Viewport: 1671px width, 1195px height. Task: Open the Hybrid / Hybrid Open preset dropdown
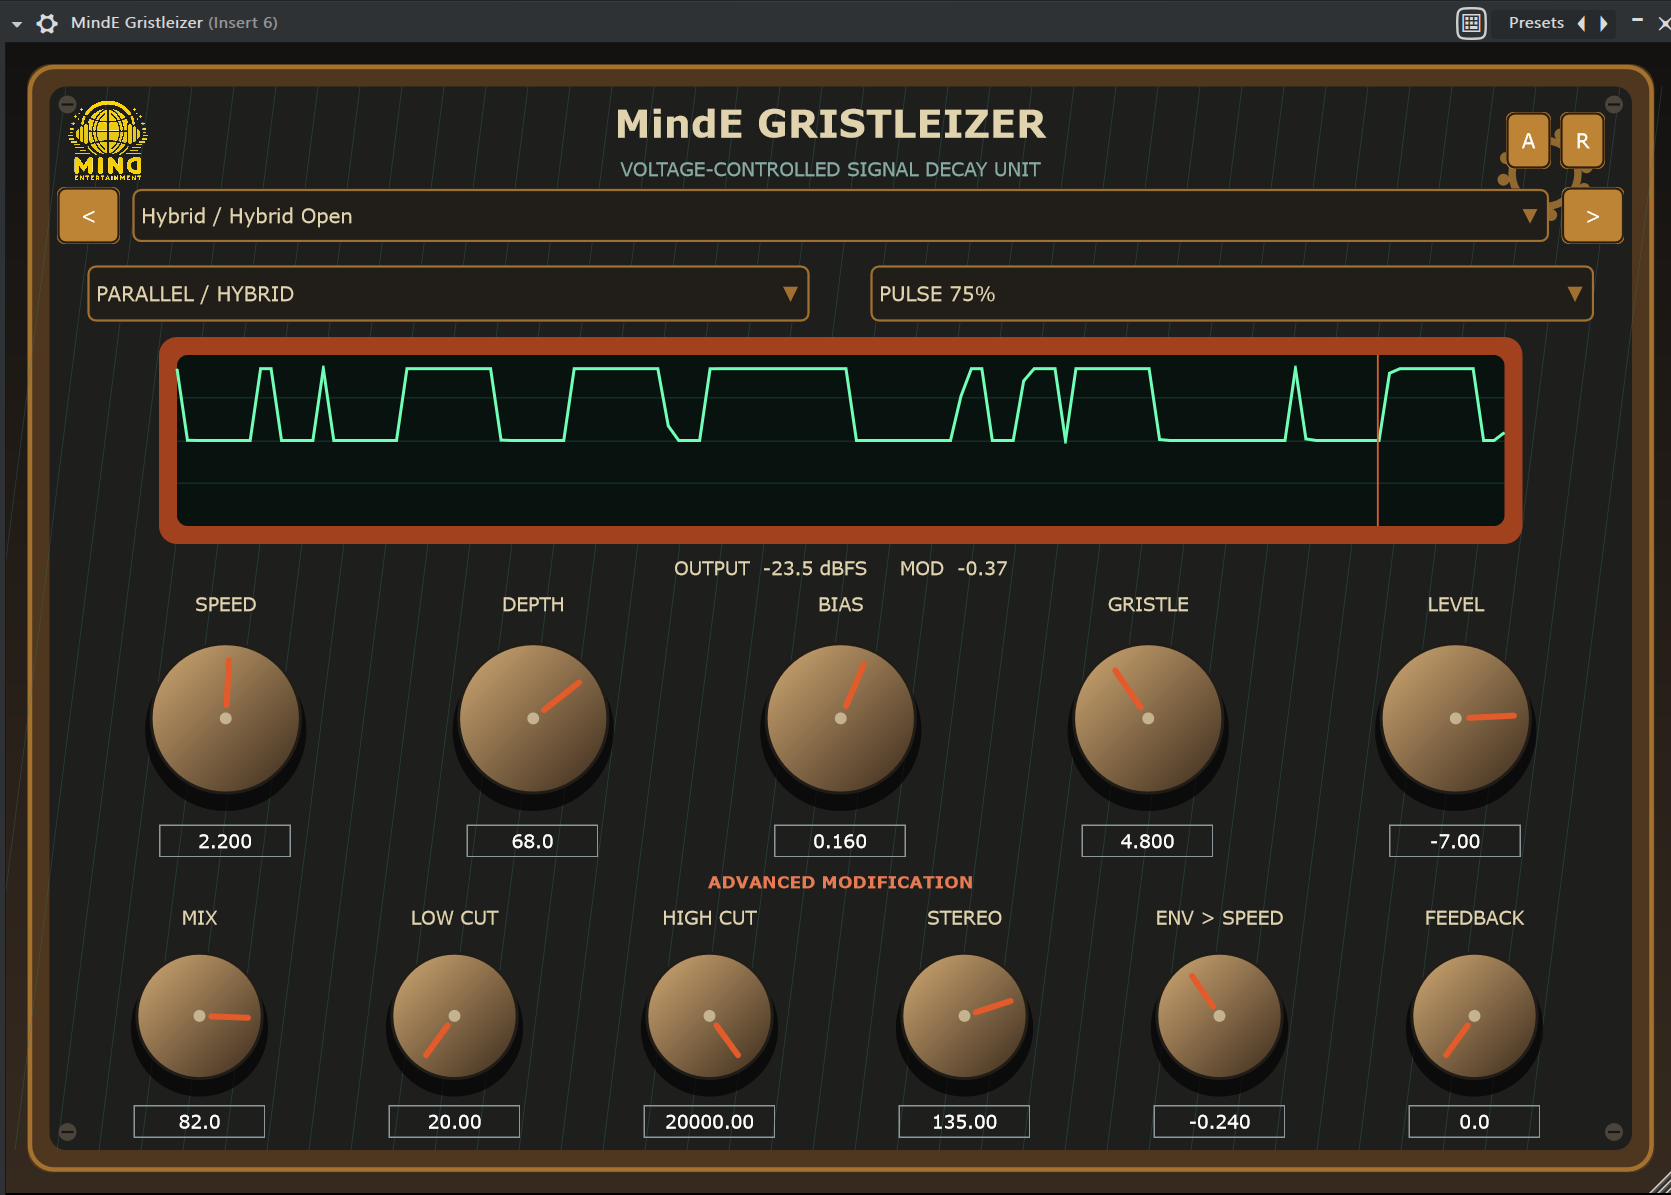(x=840, y=216)
